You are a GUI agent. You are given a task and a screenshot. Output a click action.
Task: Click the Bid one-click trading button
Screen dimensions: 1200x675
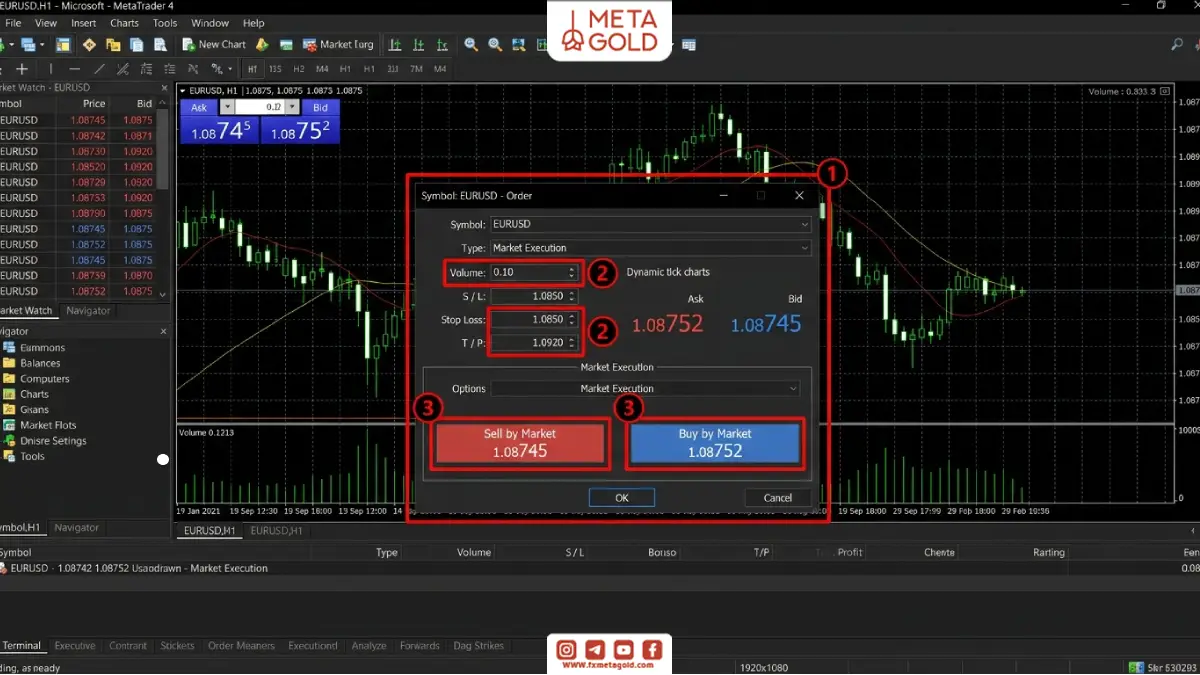[320, 107]
